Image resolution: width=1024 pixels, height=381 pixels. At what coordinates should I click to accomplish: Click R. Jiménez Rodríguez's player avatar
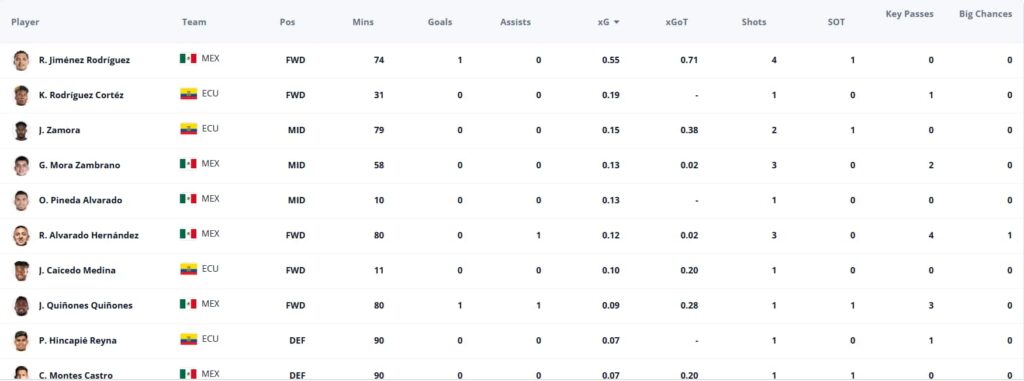[22, 60]
